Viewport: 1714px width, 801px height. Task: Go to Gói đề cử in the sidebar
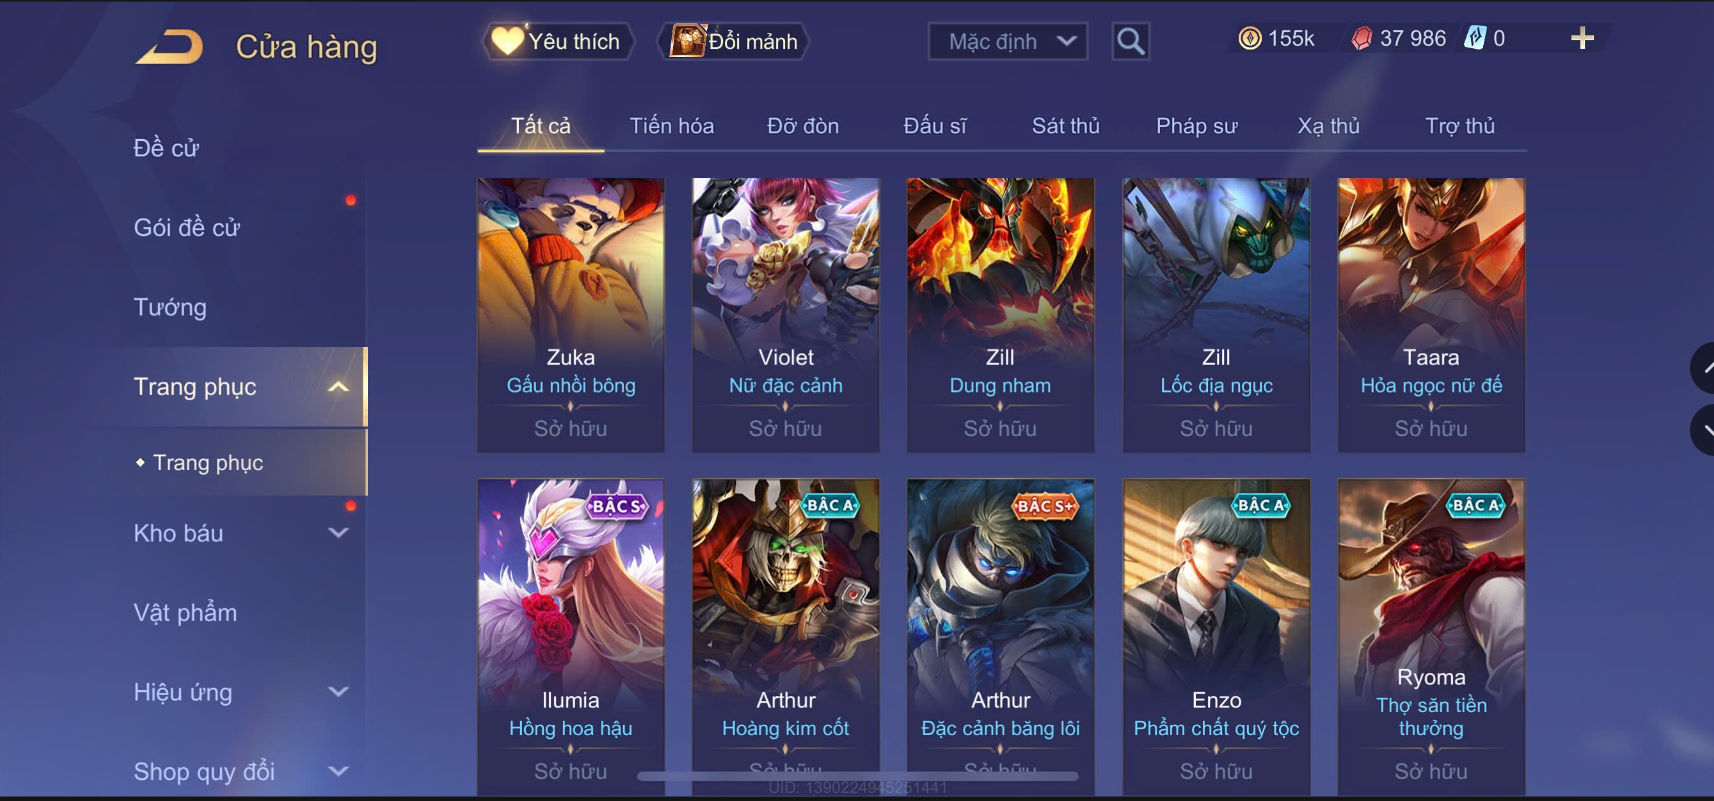[x=187, y=228]
